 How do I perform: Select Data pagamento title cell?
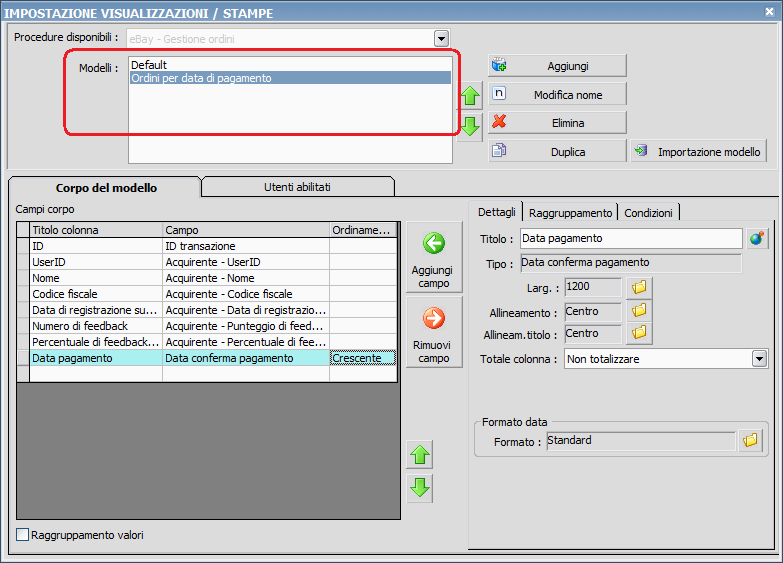tap(96, 358)
